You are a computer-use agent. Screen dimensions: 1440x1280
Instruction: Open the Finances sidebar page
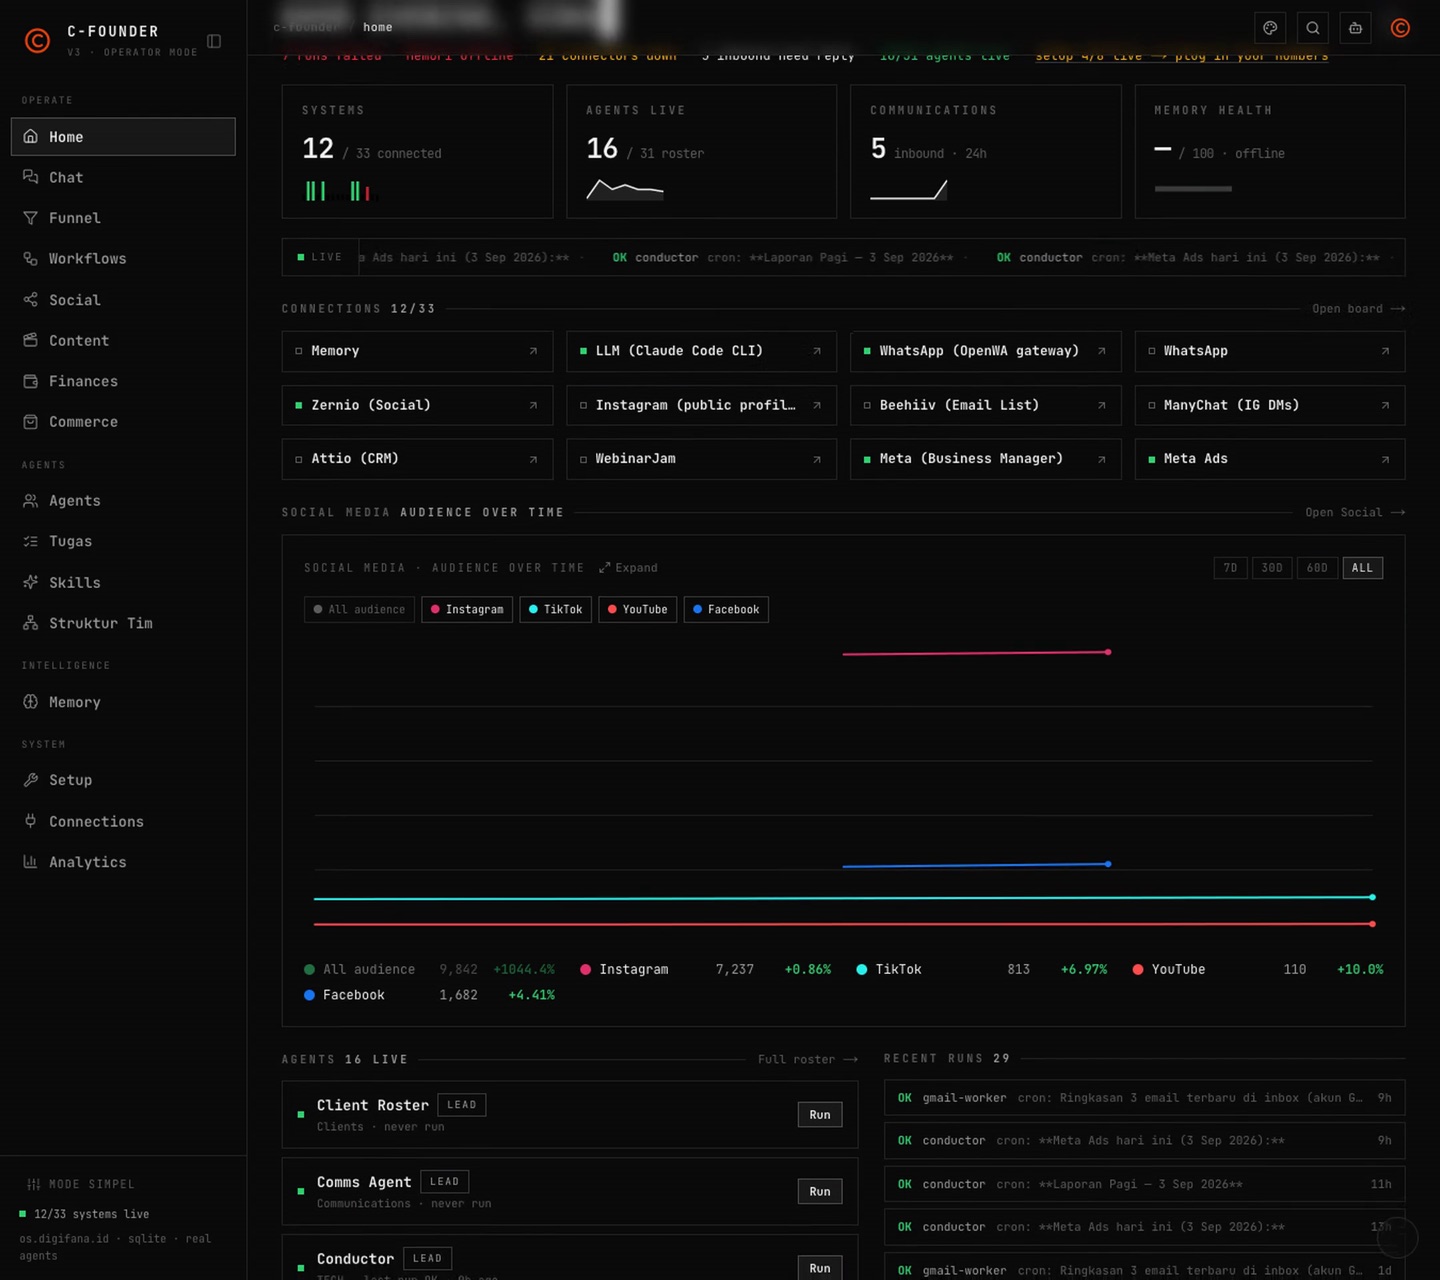123,381
